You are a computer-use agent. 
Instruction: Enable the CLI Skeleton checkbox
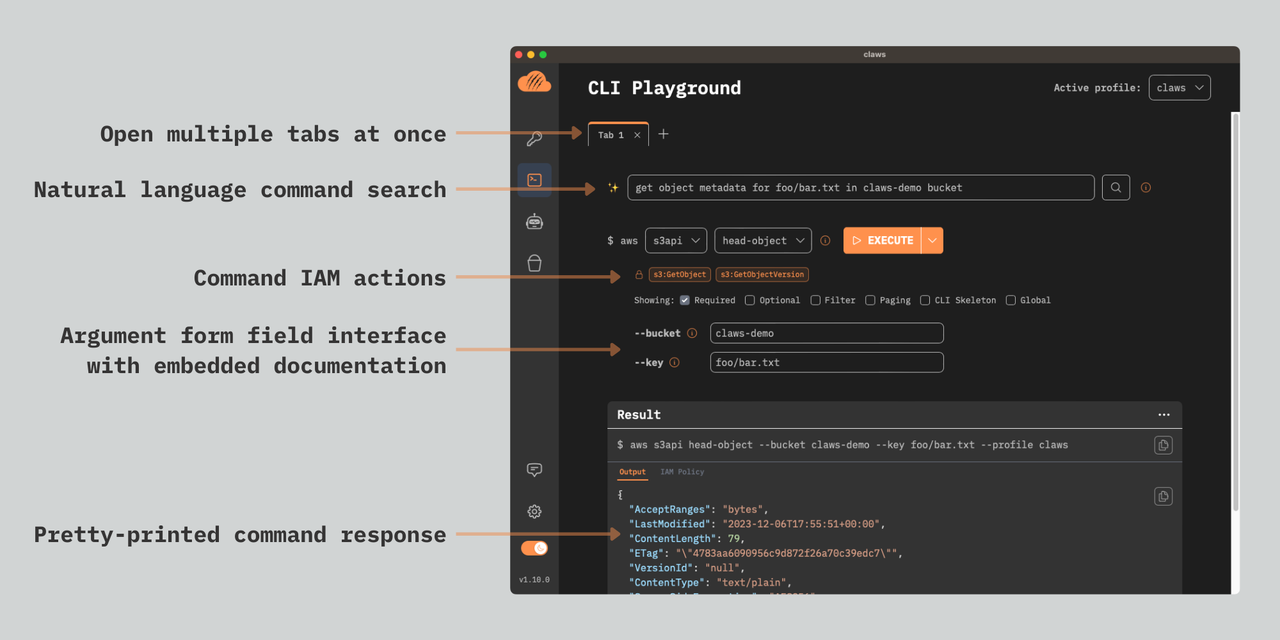925,300
